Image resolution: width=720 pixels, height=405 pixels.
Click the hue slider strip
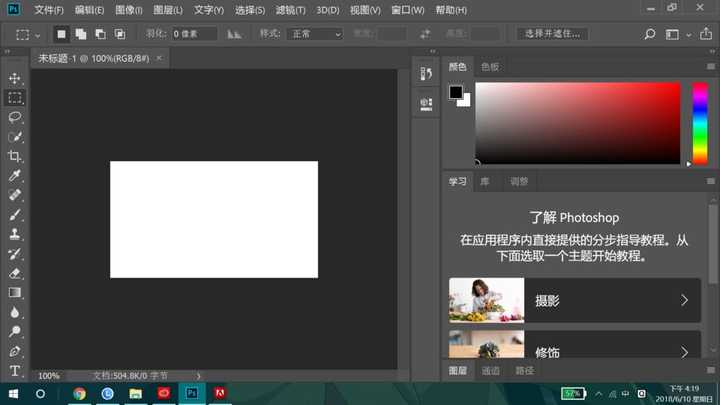click(x=700, y=123)
